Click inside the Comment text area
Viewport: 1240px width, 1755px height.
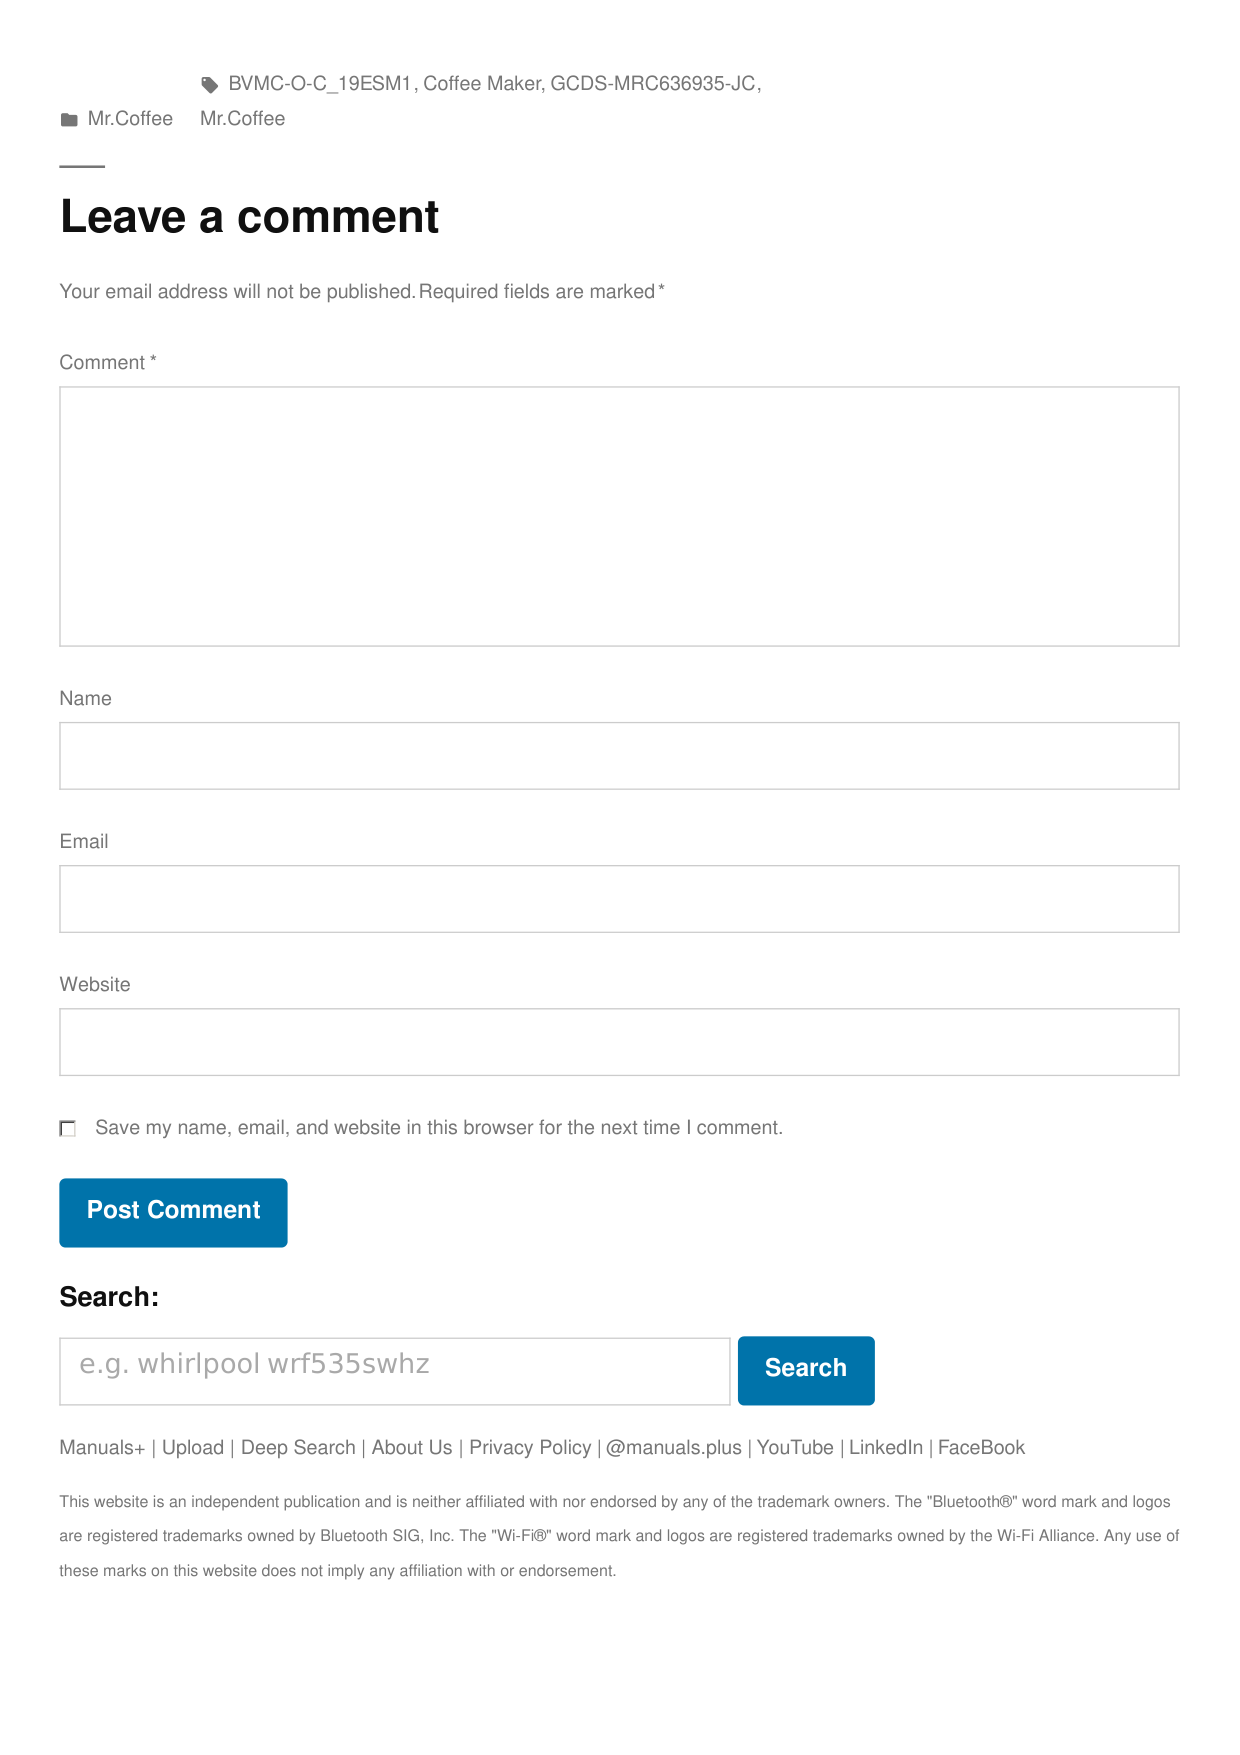pos(619,516)
